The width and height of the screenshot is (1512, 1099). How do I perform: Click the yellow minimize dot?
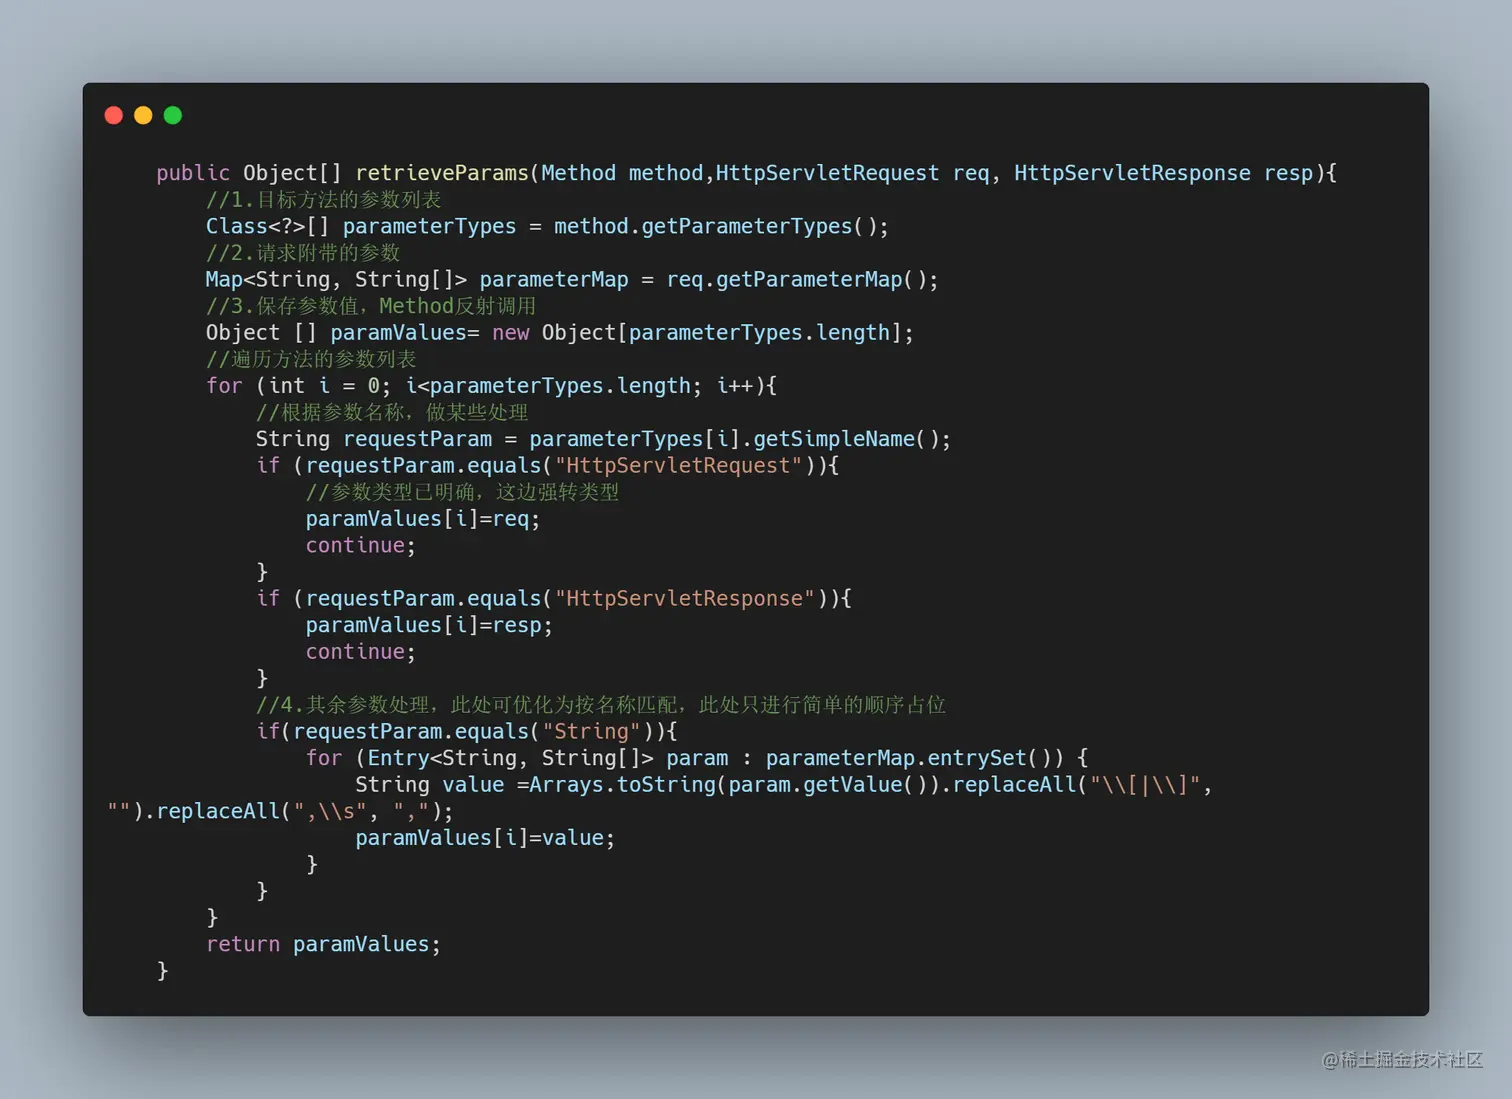143,115
